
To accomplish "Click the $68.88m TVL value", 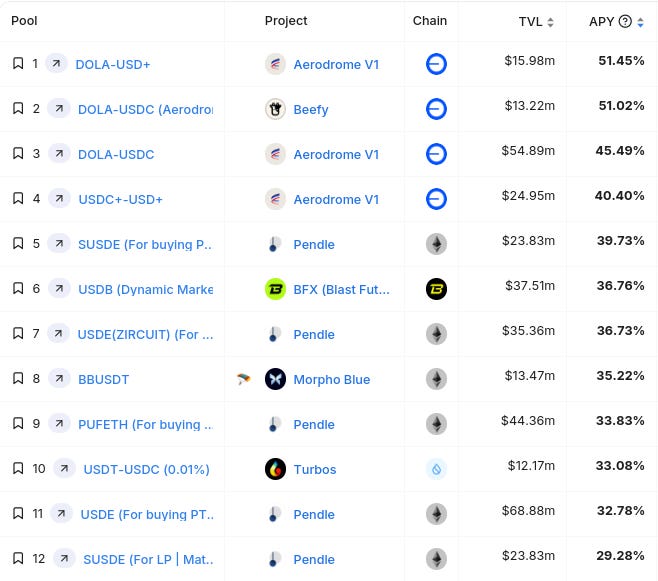I will [528, 511].
